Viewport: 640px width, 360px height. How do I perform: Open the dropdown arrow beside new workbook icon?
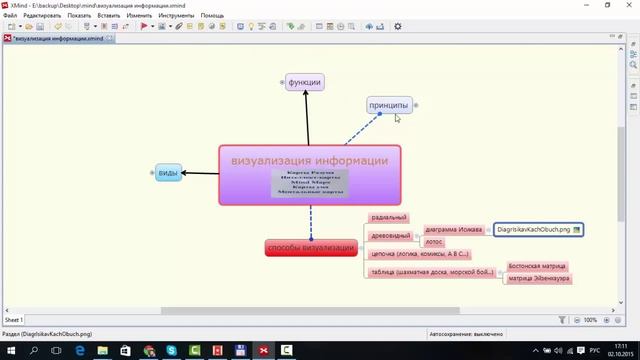(20, 27)
